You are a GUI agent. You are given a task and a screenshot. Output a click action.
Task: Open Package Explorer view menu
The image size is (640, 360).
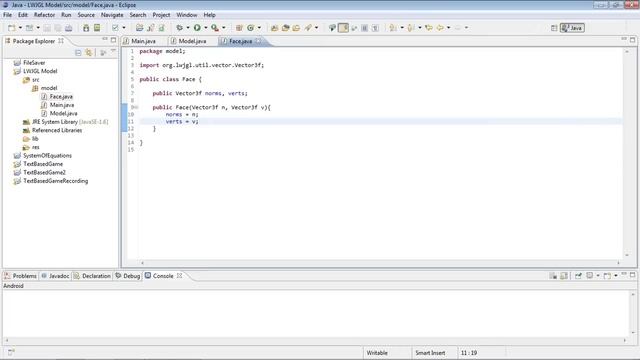[113, 51]
